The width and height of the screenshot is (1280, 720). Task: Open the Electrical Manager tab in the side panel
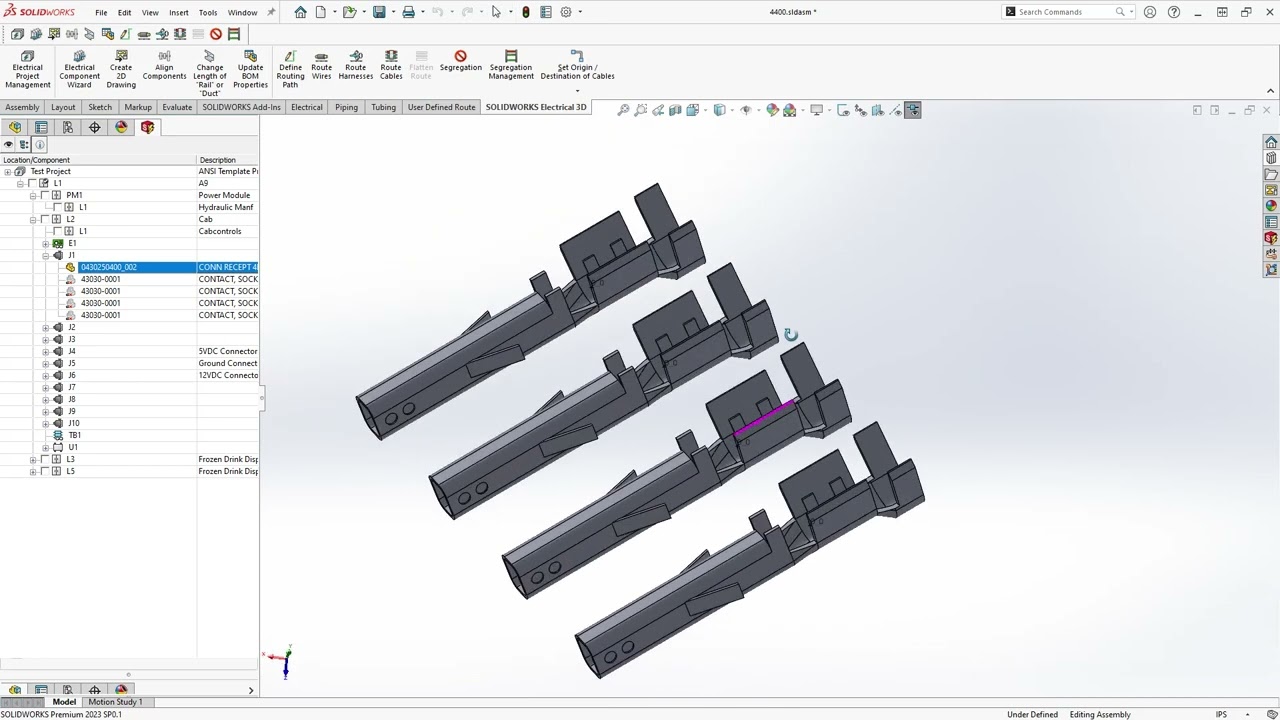[148, 127]
